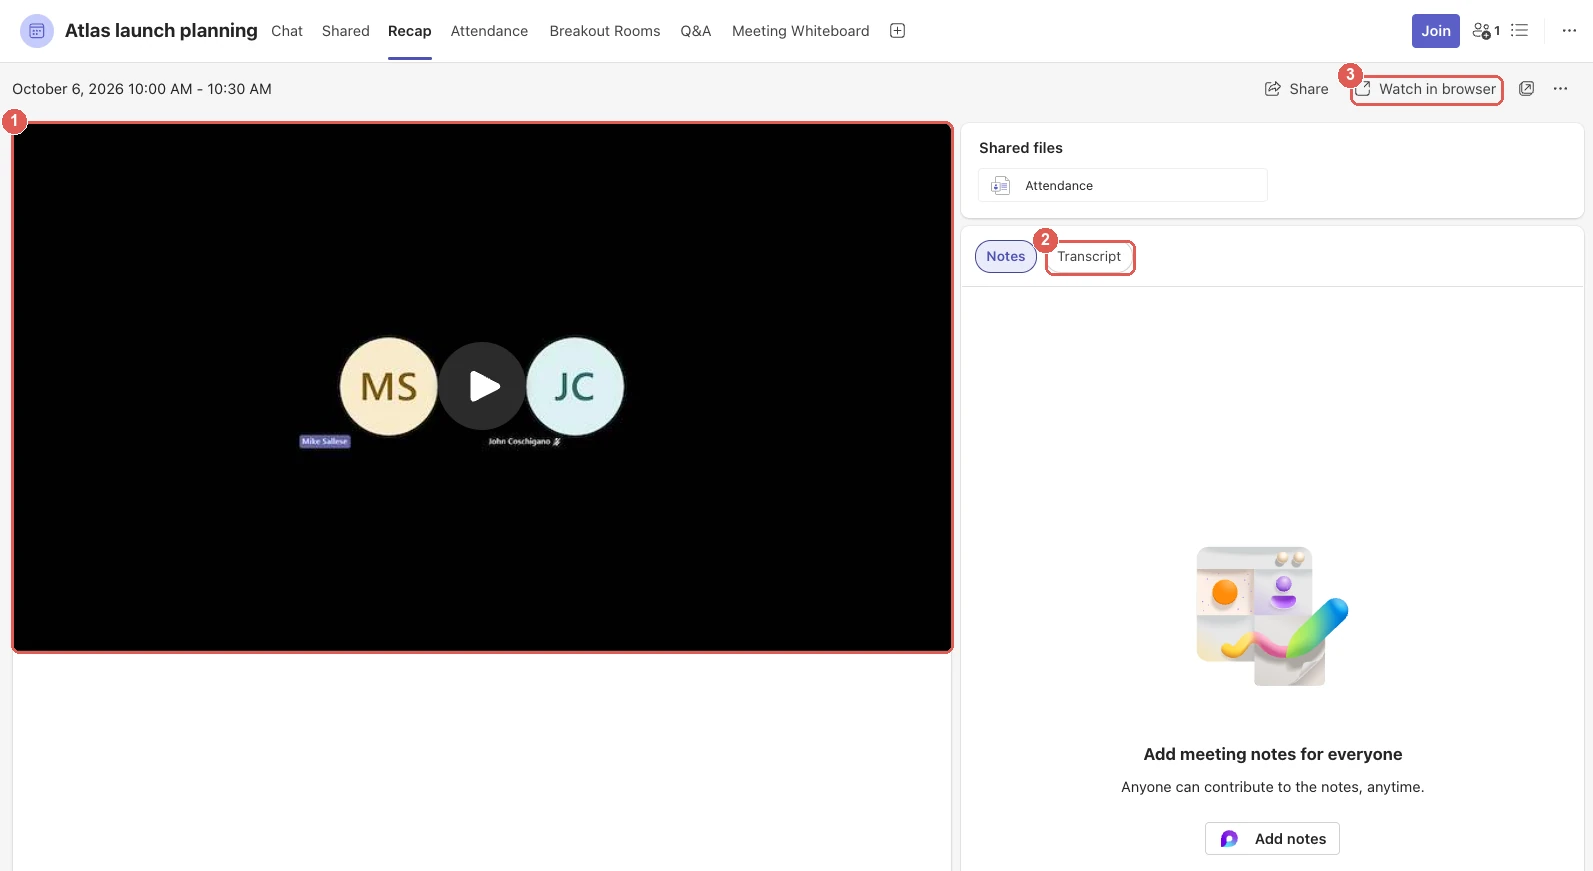The image size is (1593, 871).
Task: Click the Attendance file icon in Shared files
Action: coord(1000,186)
